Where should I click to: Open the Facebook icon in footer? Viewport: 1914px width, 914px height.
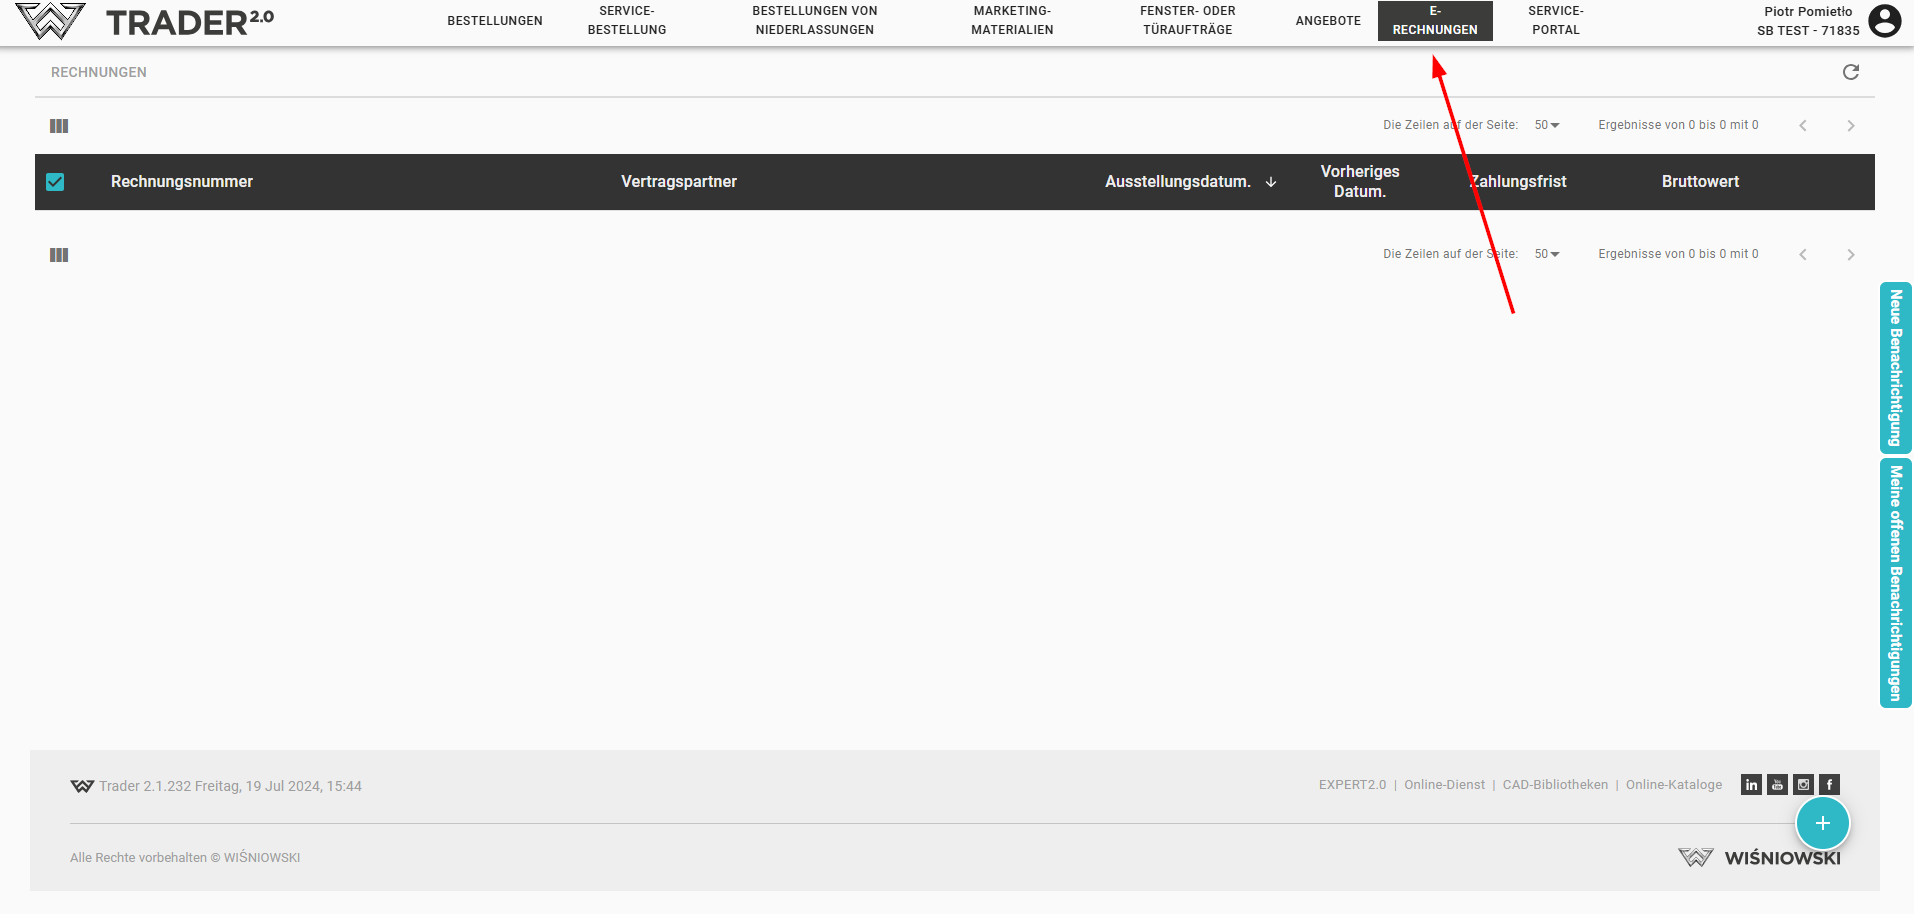[x=1829, y=785]
